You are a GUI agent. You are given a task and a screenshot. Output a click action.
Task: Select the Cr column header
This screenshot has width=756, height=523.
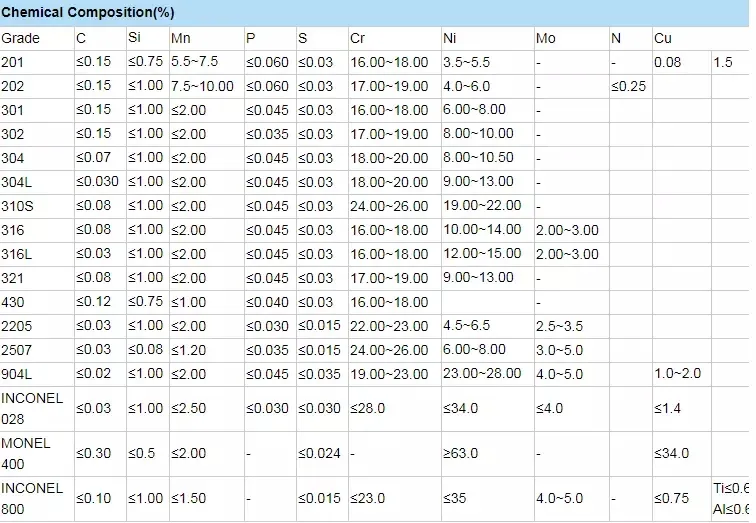(x=358, y=39)
